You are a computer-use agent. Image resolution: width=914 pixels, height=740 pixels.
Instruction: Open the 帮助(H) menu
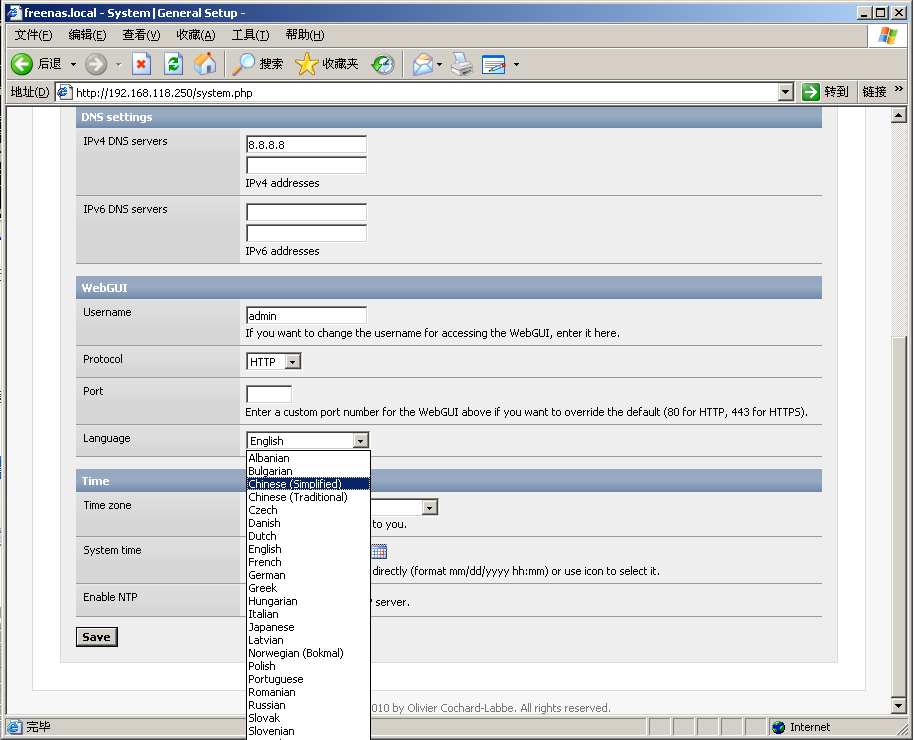(x=305, y=35)
